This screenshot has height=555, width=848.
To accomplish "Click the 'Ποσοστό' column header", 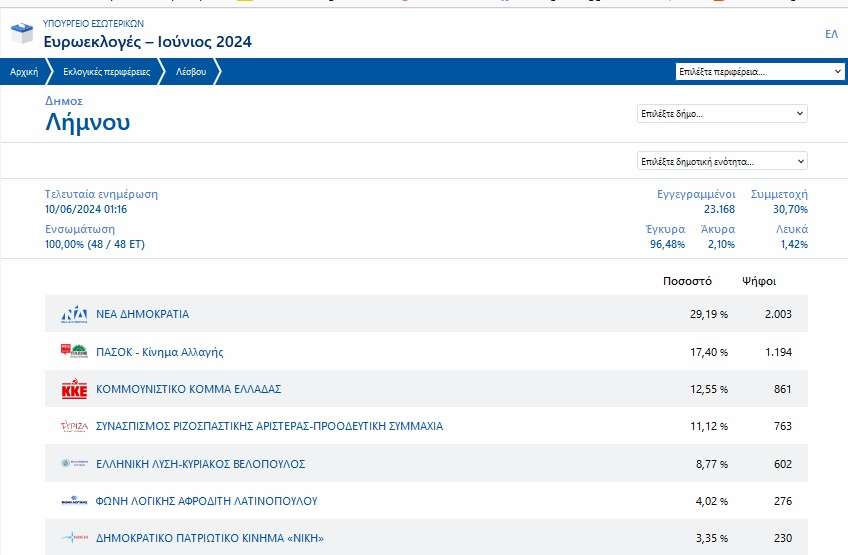I will click(687, 281).
